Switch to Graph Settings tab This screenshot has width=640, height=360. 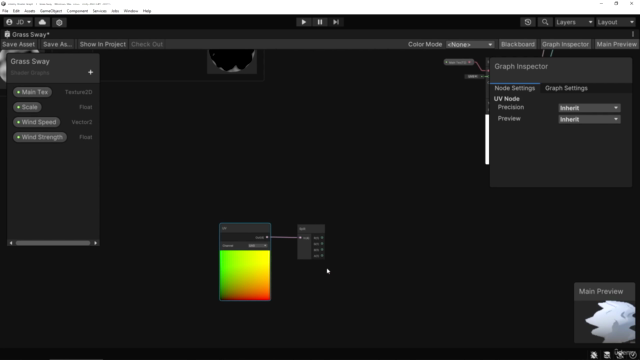566,88
